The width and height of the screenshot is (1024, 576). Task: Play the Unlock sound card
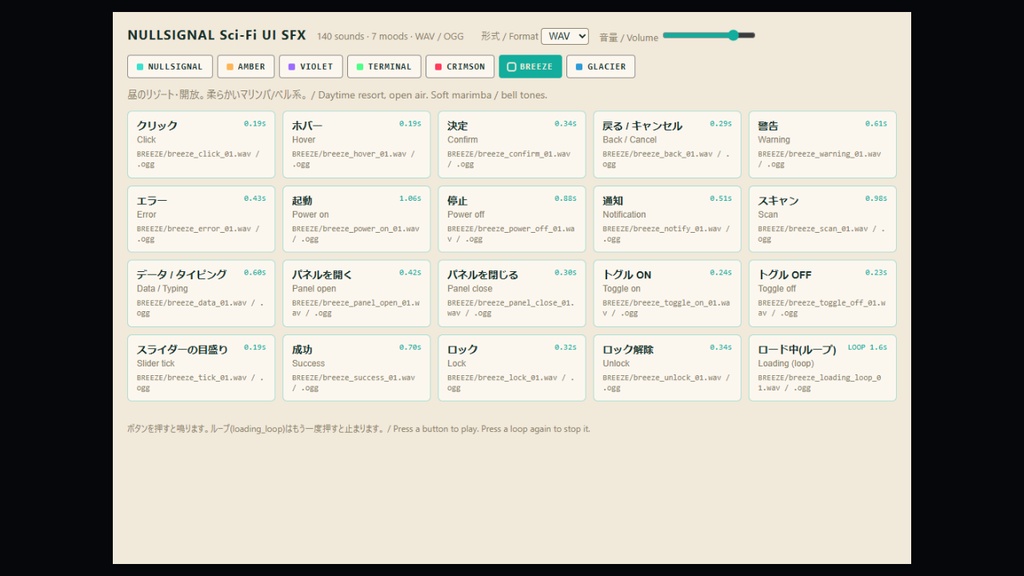click(667, 368)
